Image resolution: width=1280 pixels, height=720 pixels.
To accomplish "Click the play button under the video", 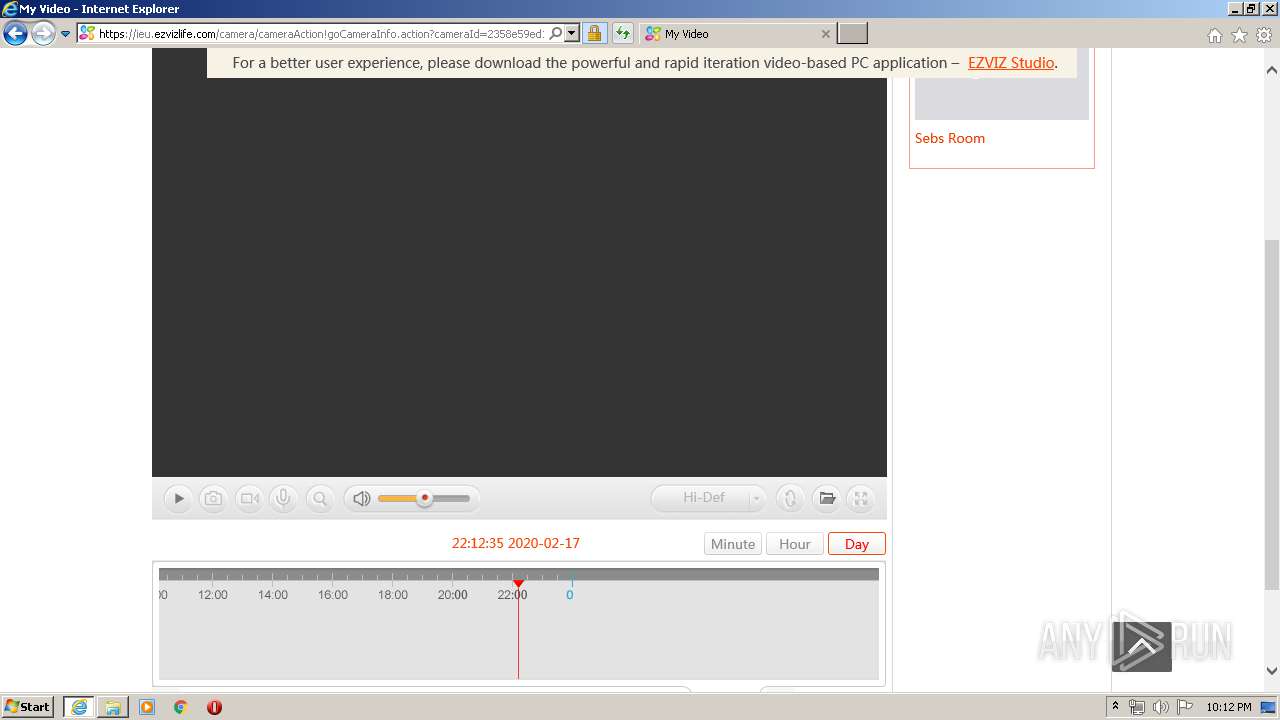I will 178,498.
